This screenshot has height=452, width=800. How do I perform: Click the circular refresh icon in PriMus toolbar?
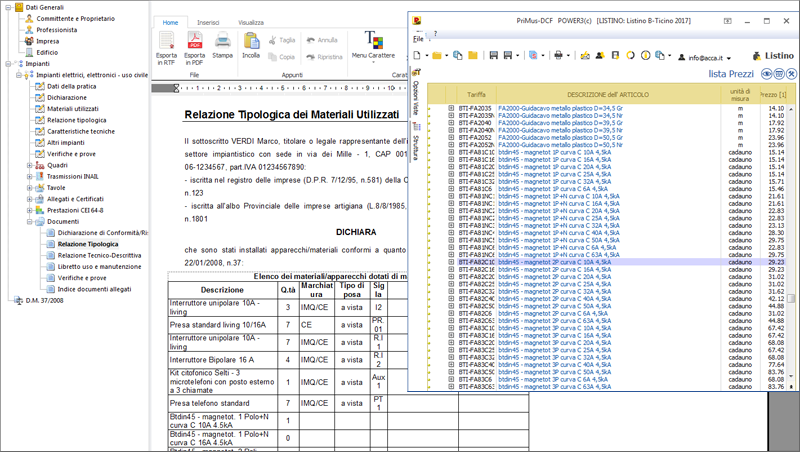pyautogui.click(x=631, y=56)
